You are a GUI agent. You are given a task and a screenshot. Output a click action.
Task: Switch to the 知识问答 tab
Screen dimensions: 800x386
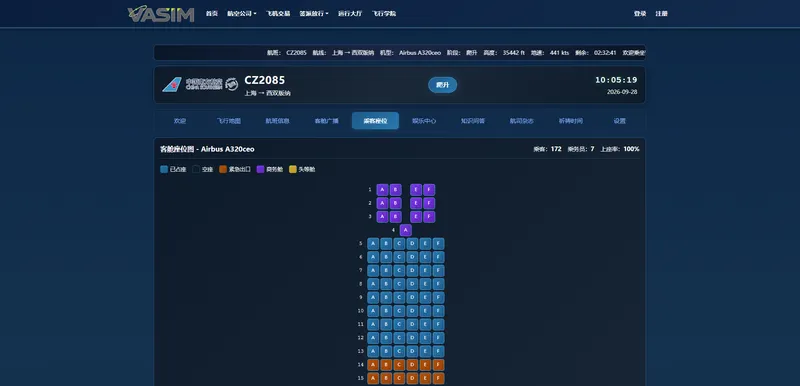click(473, 121)
